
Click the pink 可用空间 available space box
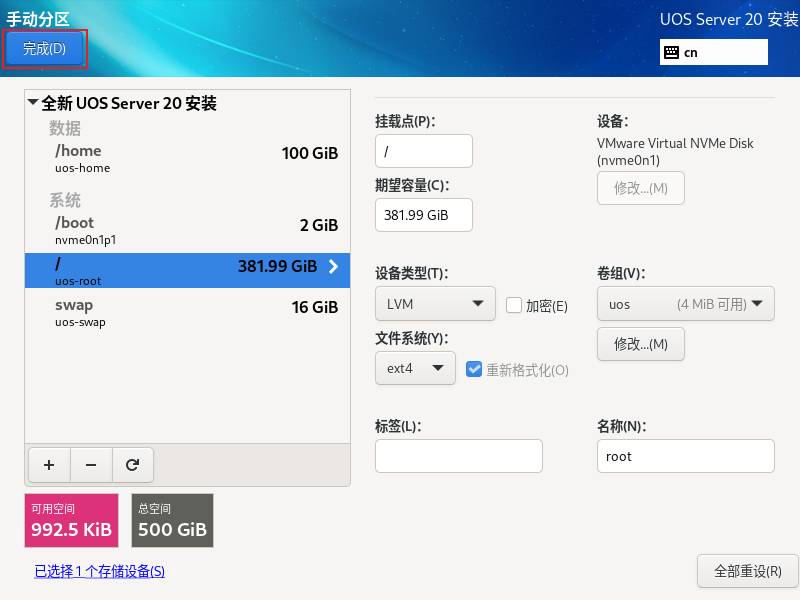click(x=71, y=520)
